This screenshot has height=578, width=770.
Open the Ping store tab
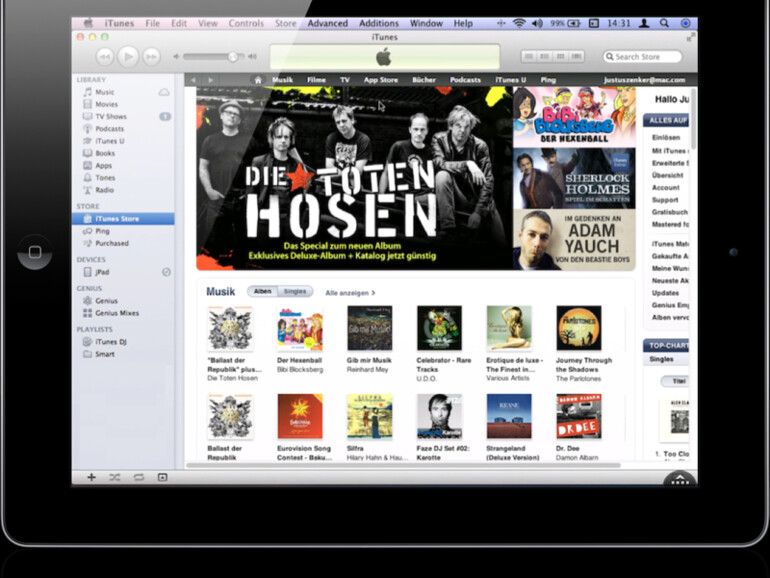pos(548,80)
